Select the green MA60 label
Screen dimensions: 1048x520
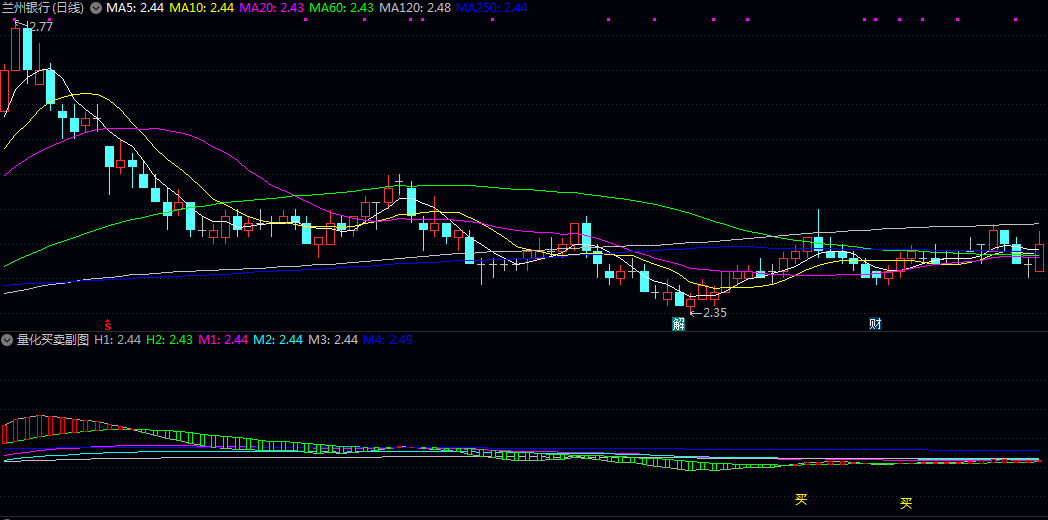(343, 8)
